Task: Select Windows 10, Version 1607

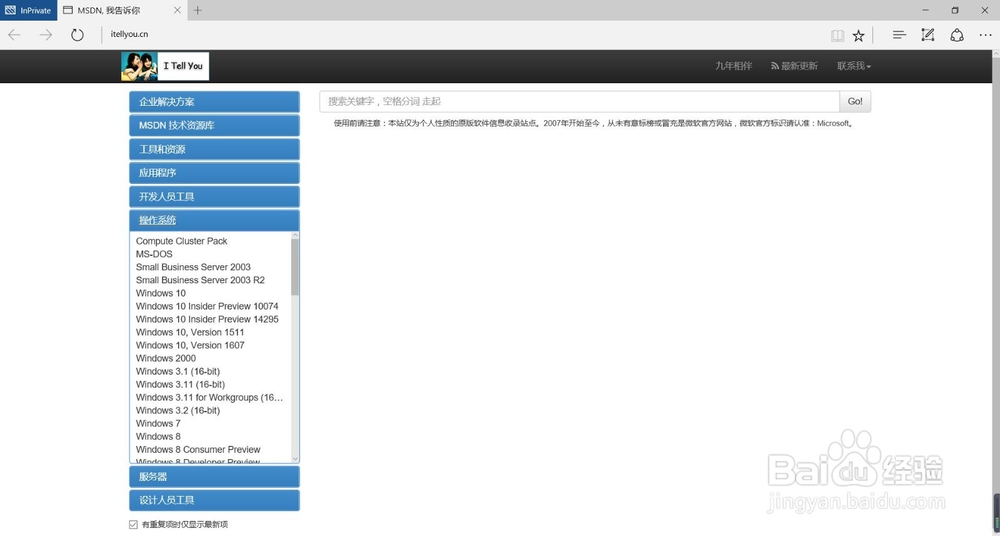Action: pos(190,345)
